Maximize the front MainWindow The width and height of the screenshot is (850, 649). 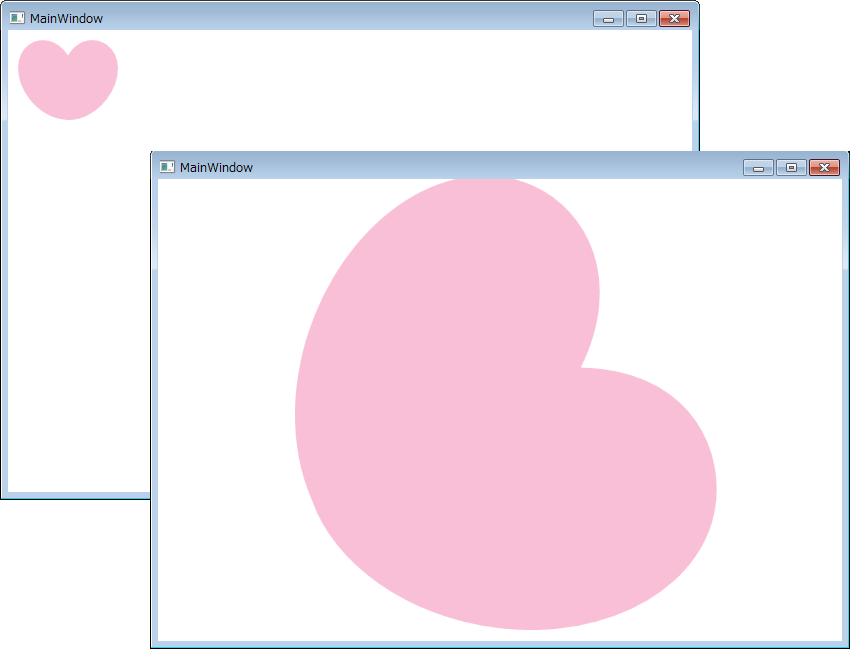(791, 168)
